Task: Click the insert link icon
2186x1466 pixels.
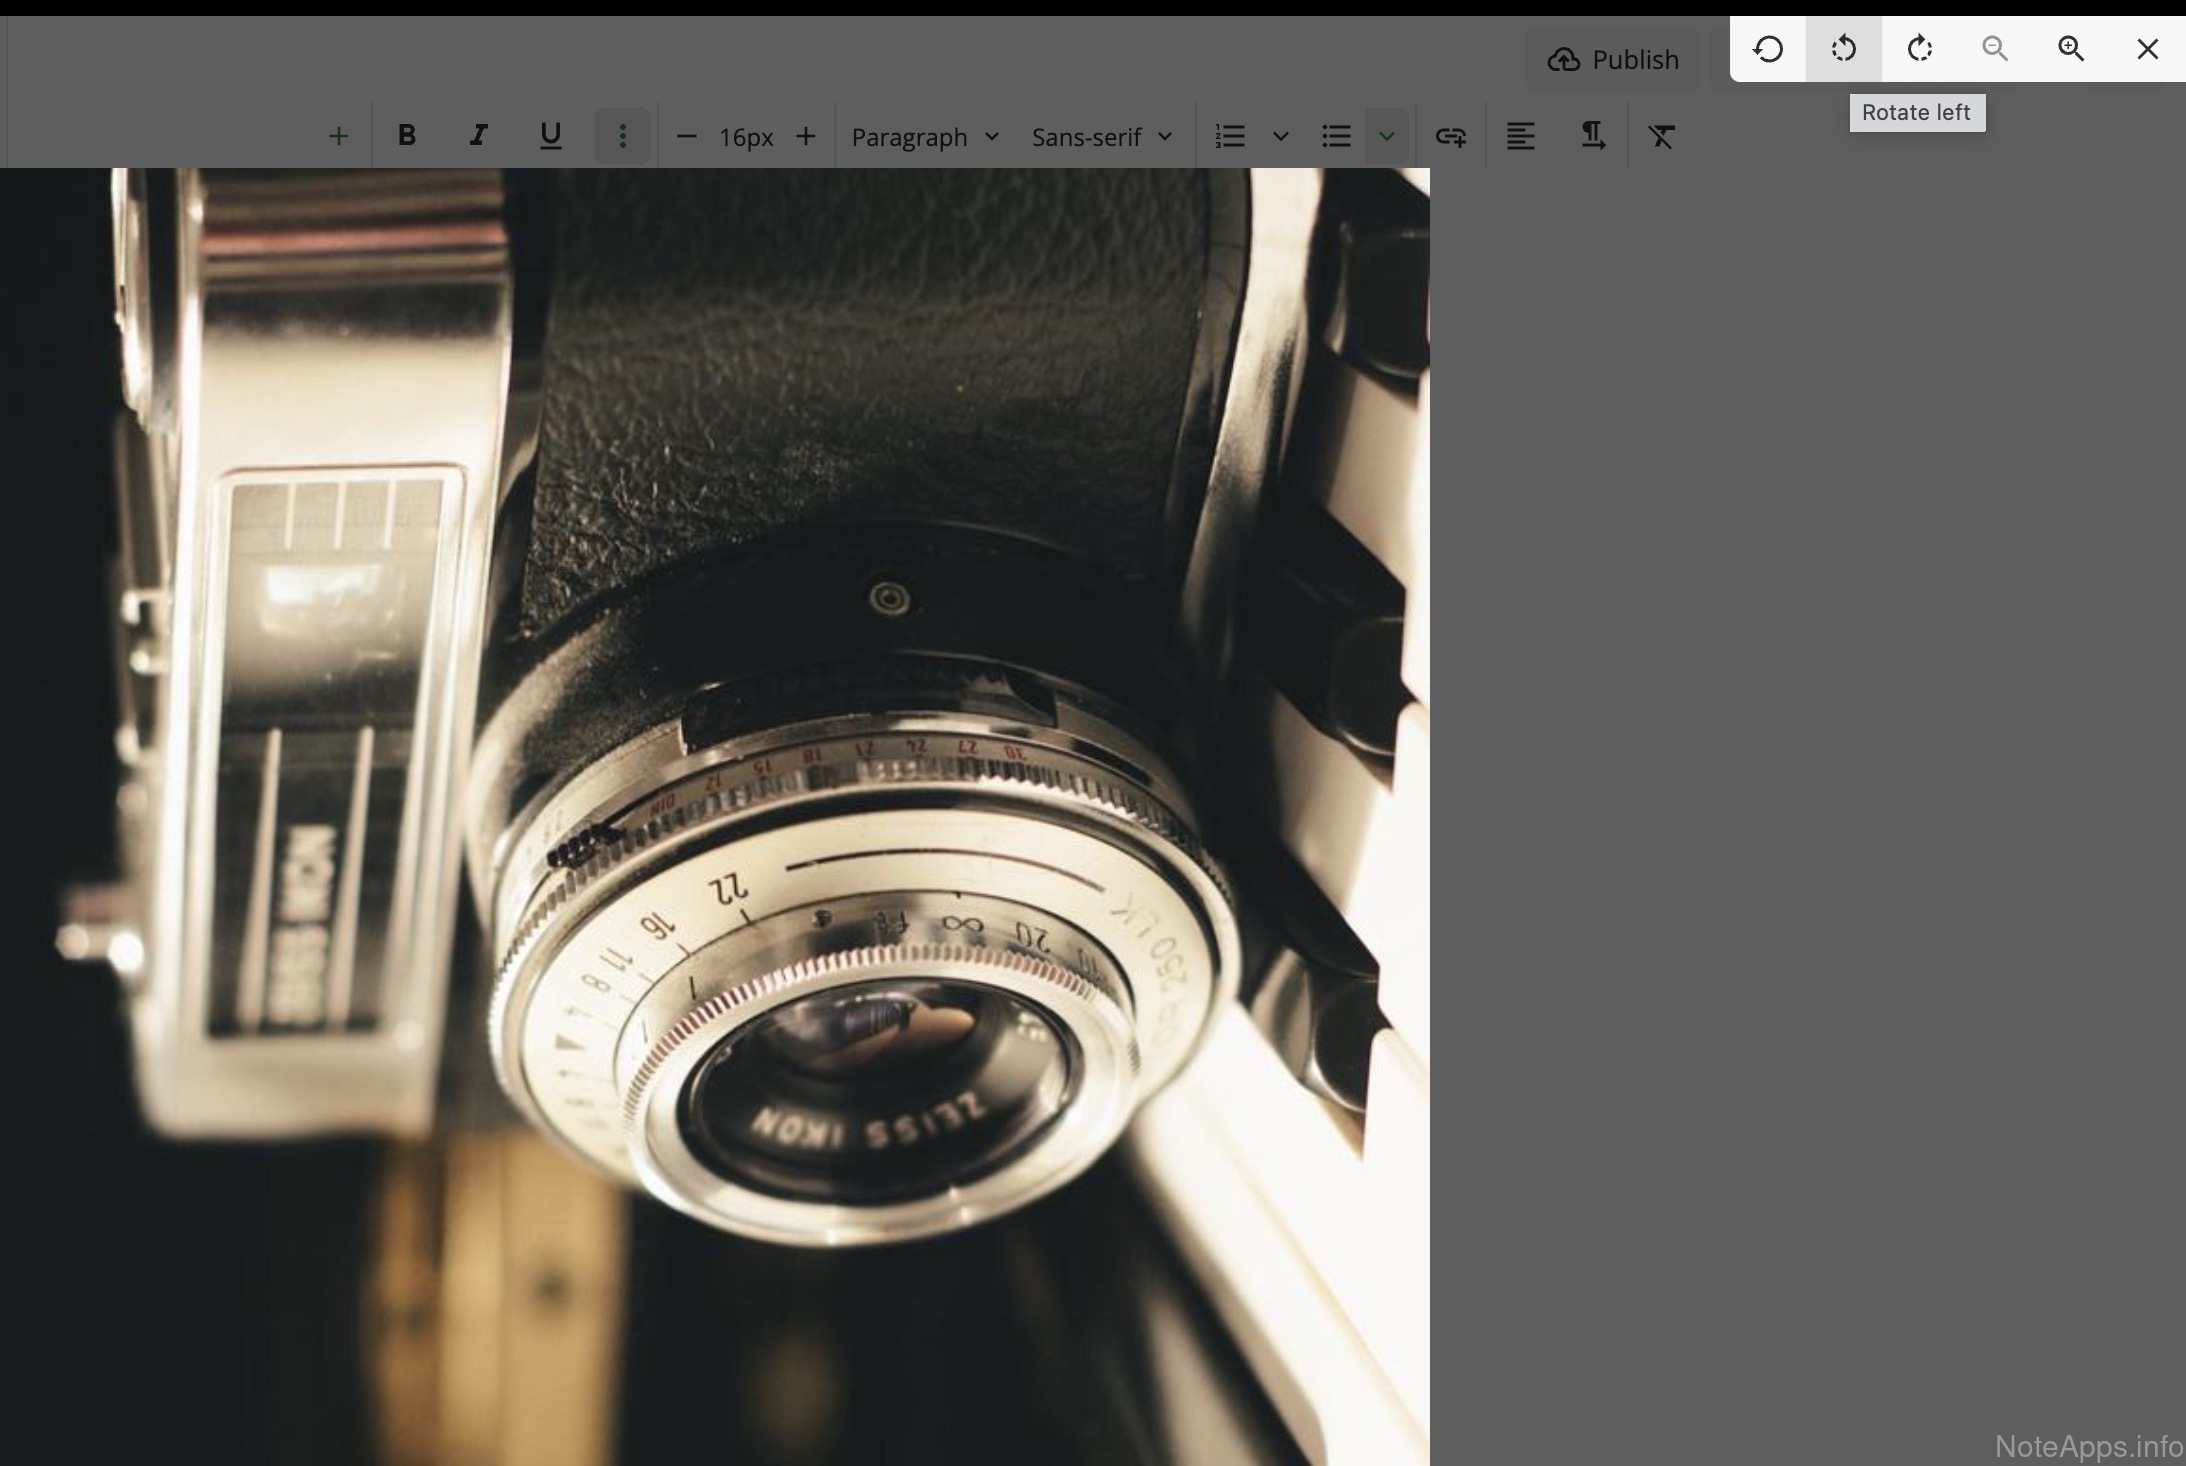Action: point(1450,136)
